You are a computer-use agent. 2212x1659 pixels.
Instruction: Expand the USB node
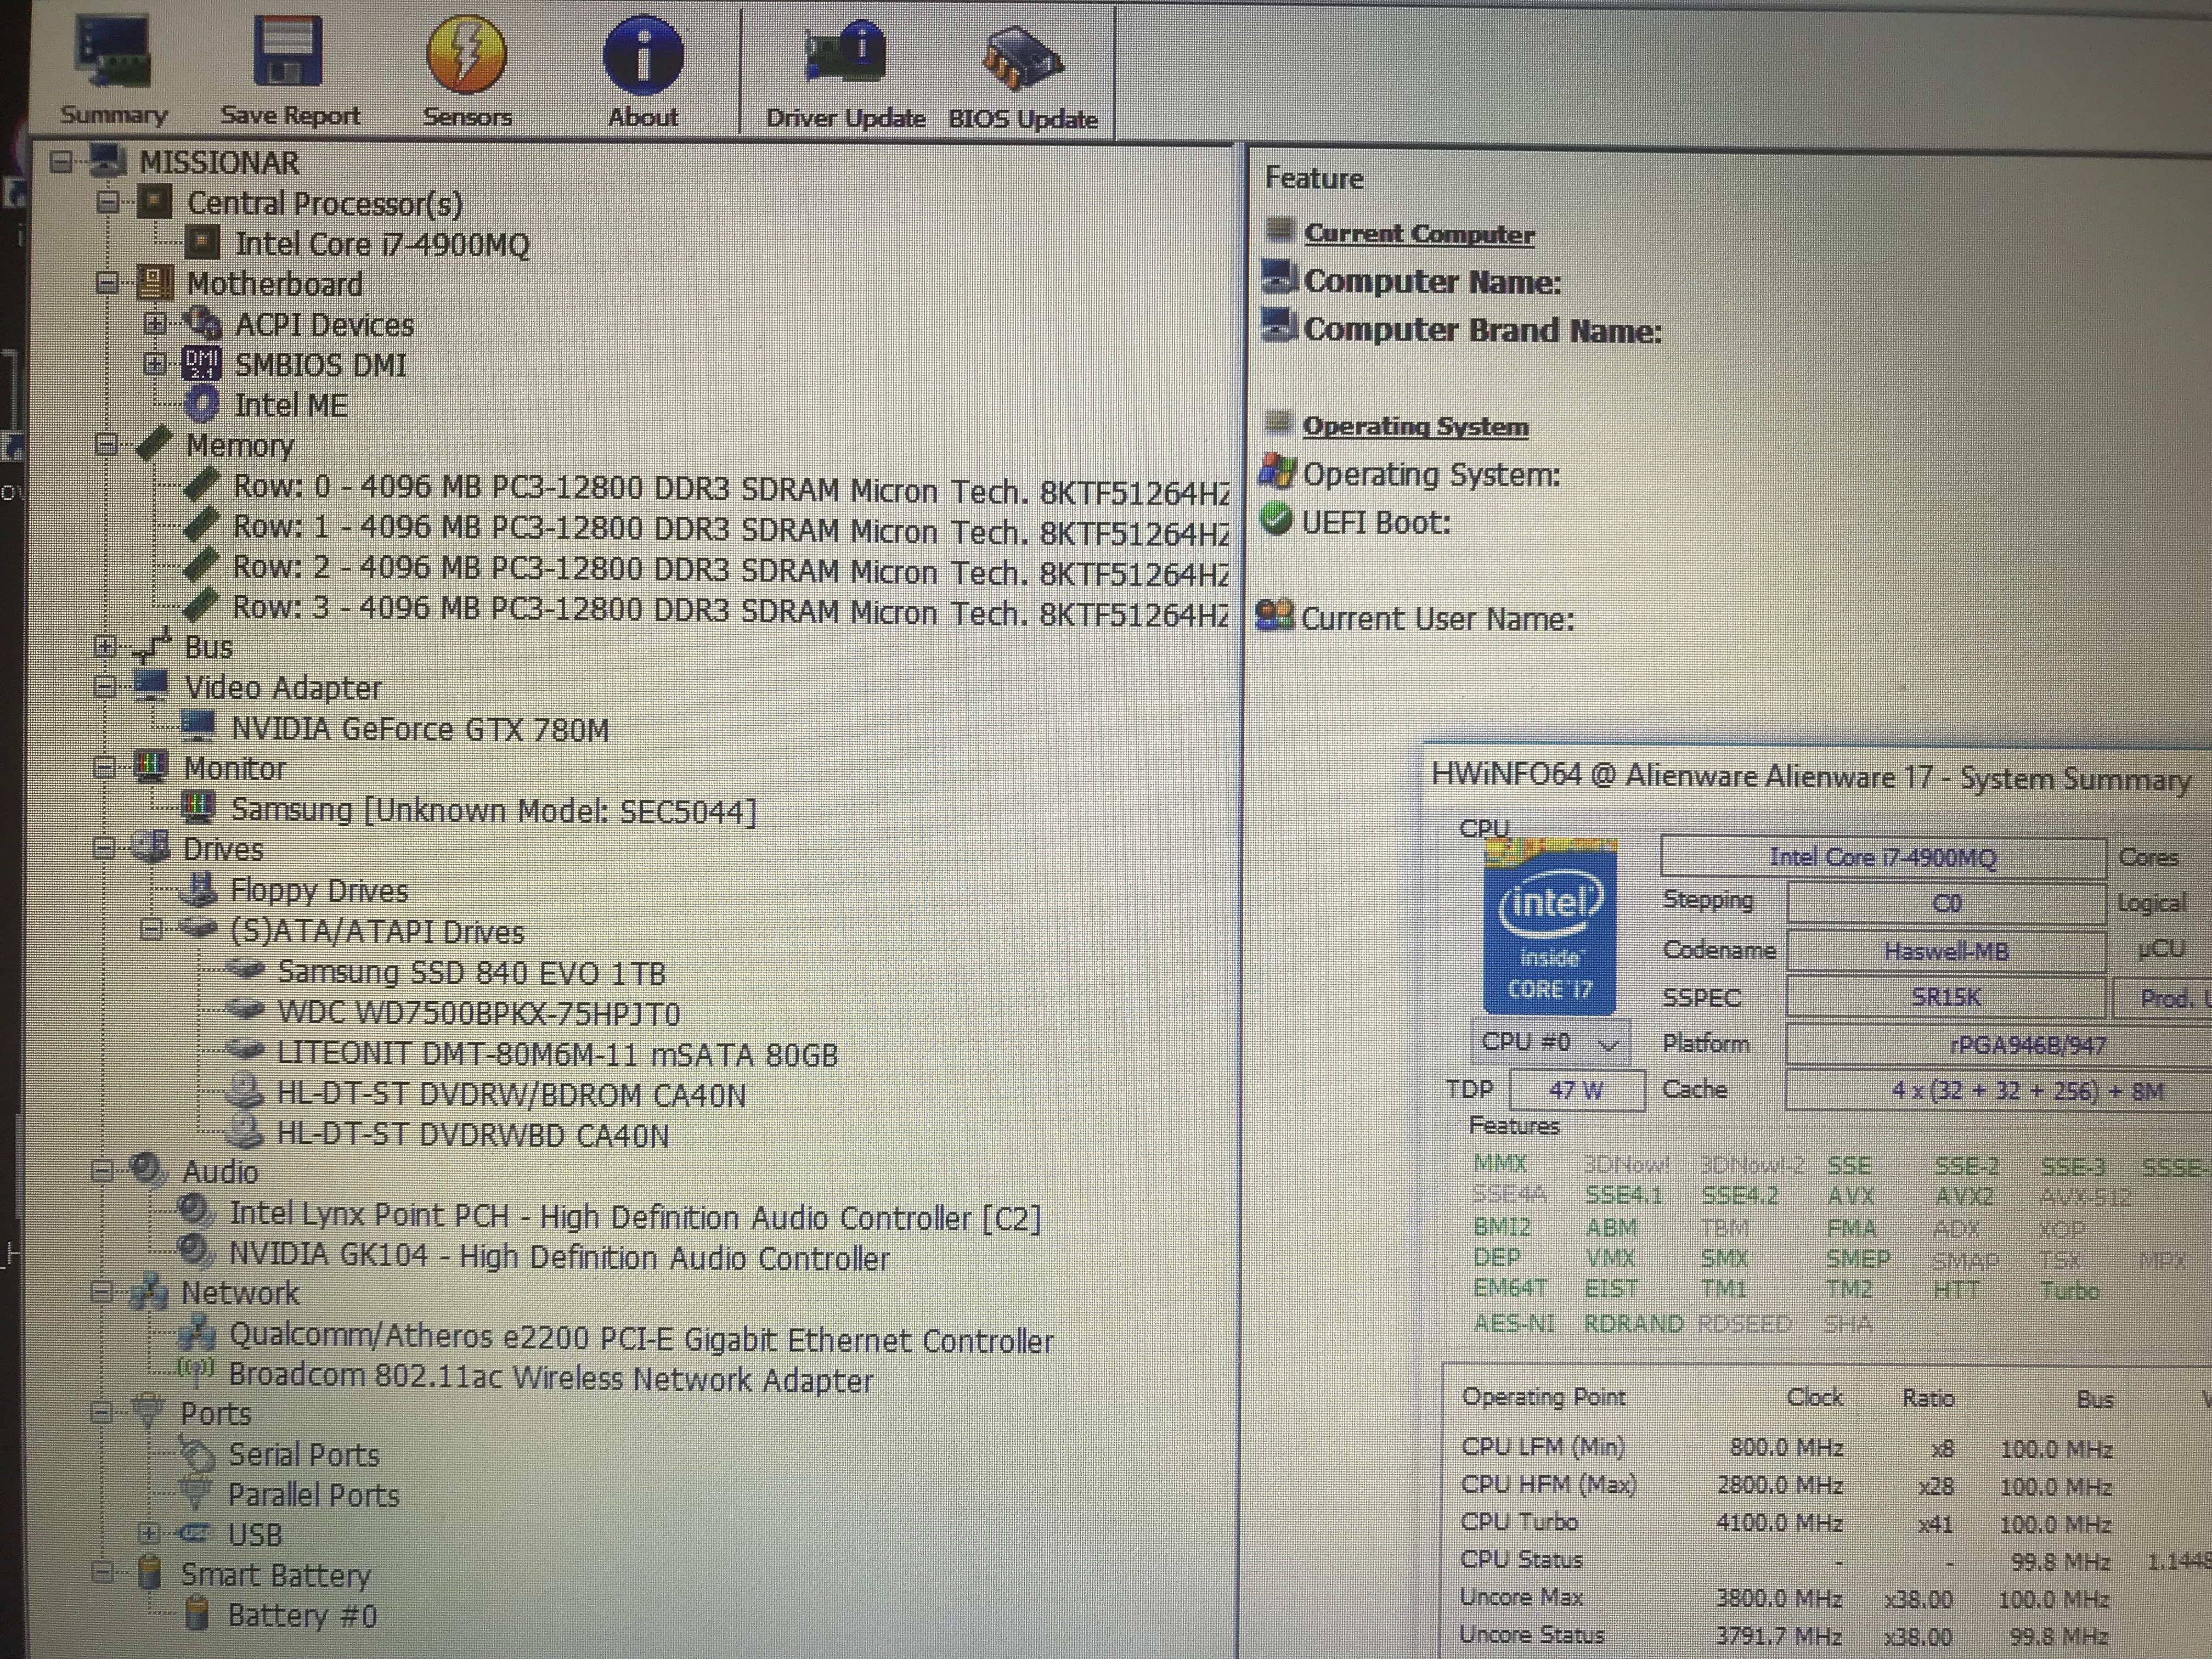tap(148, 1532)
